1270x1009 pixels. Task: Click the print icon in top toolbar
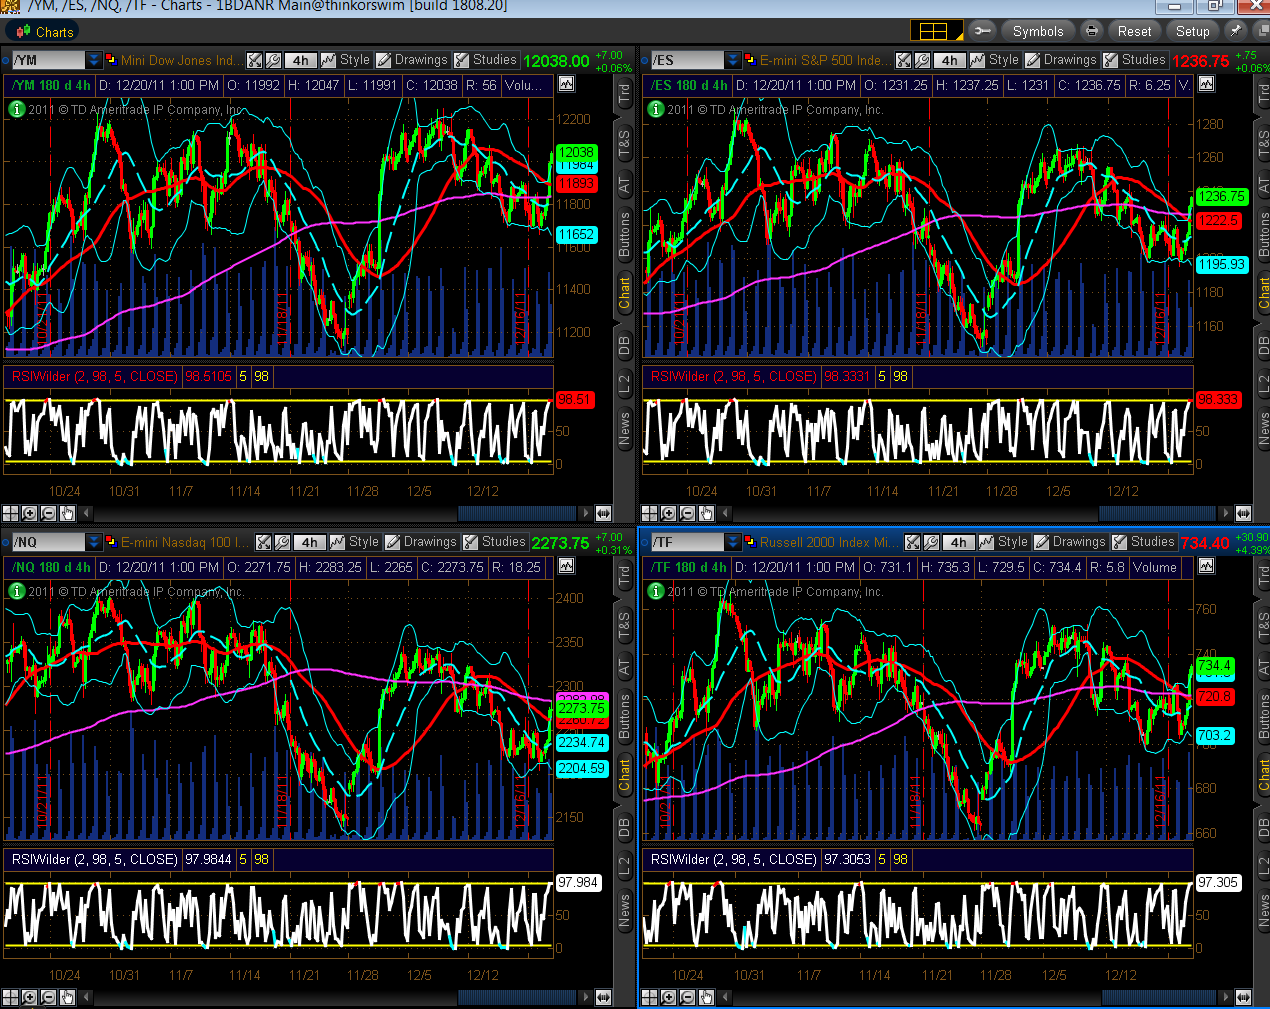click(1092, 31)
